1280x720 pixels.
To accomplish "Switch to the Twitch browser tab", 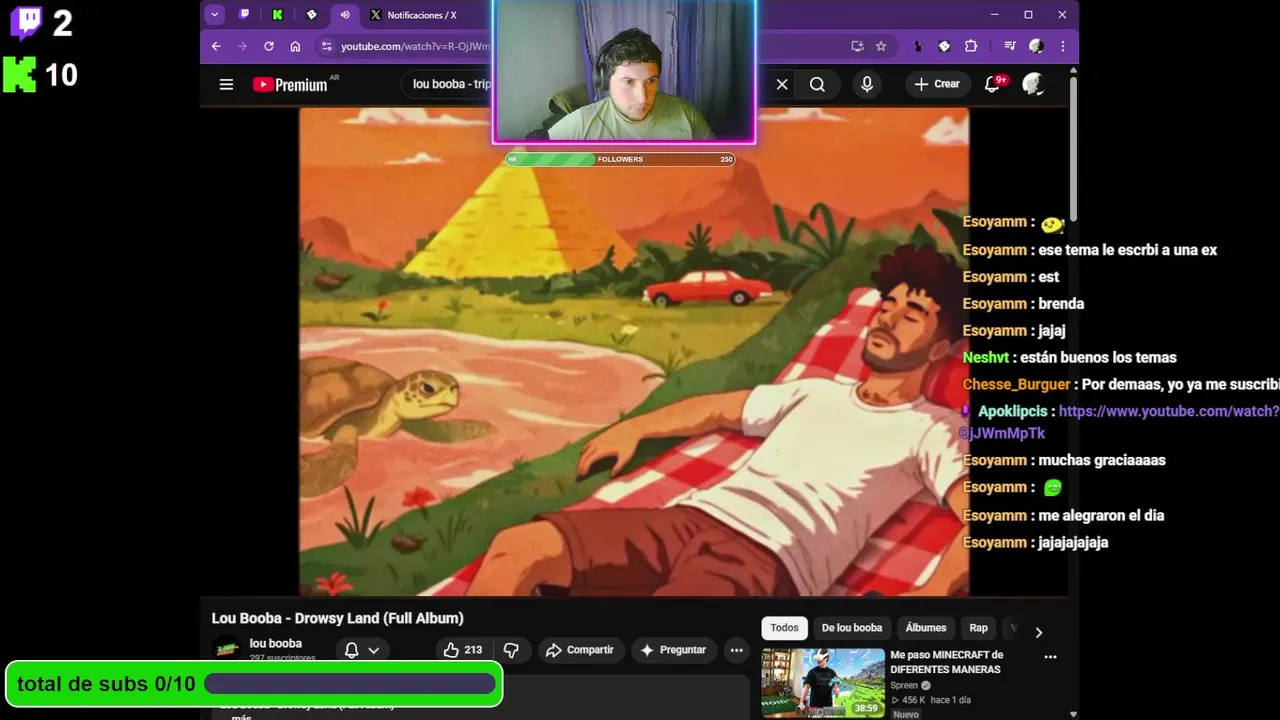I will point(245,15).
